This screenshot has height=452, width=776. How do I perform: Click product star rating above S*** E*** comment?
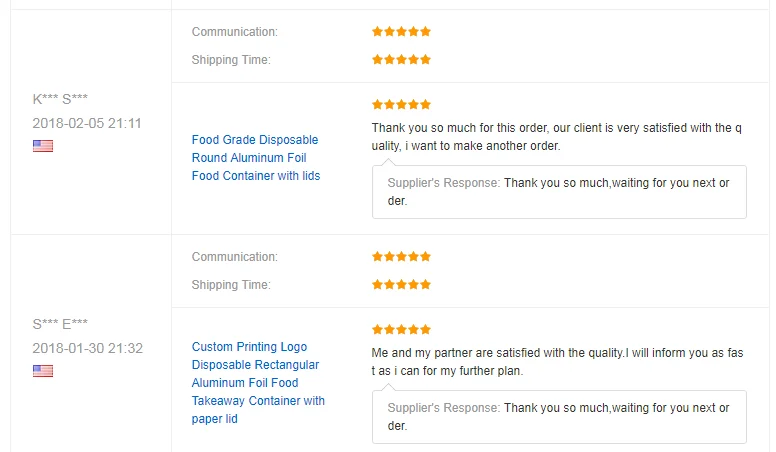(401, 329)
